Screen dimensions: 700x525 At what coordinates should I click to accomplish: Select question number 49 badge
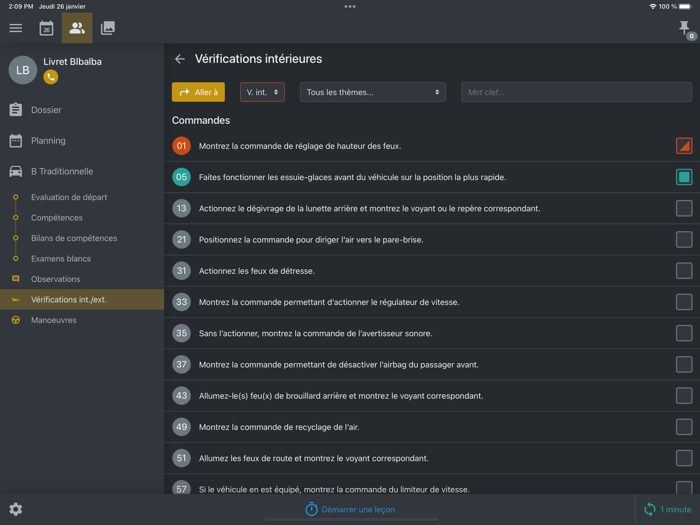(181, 427)
